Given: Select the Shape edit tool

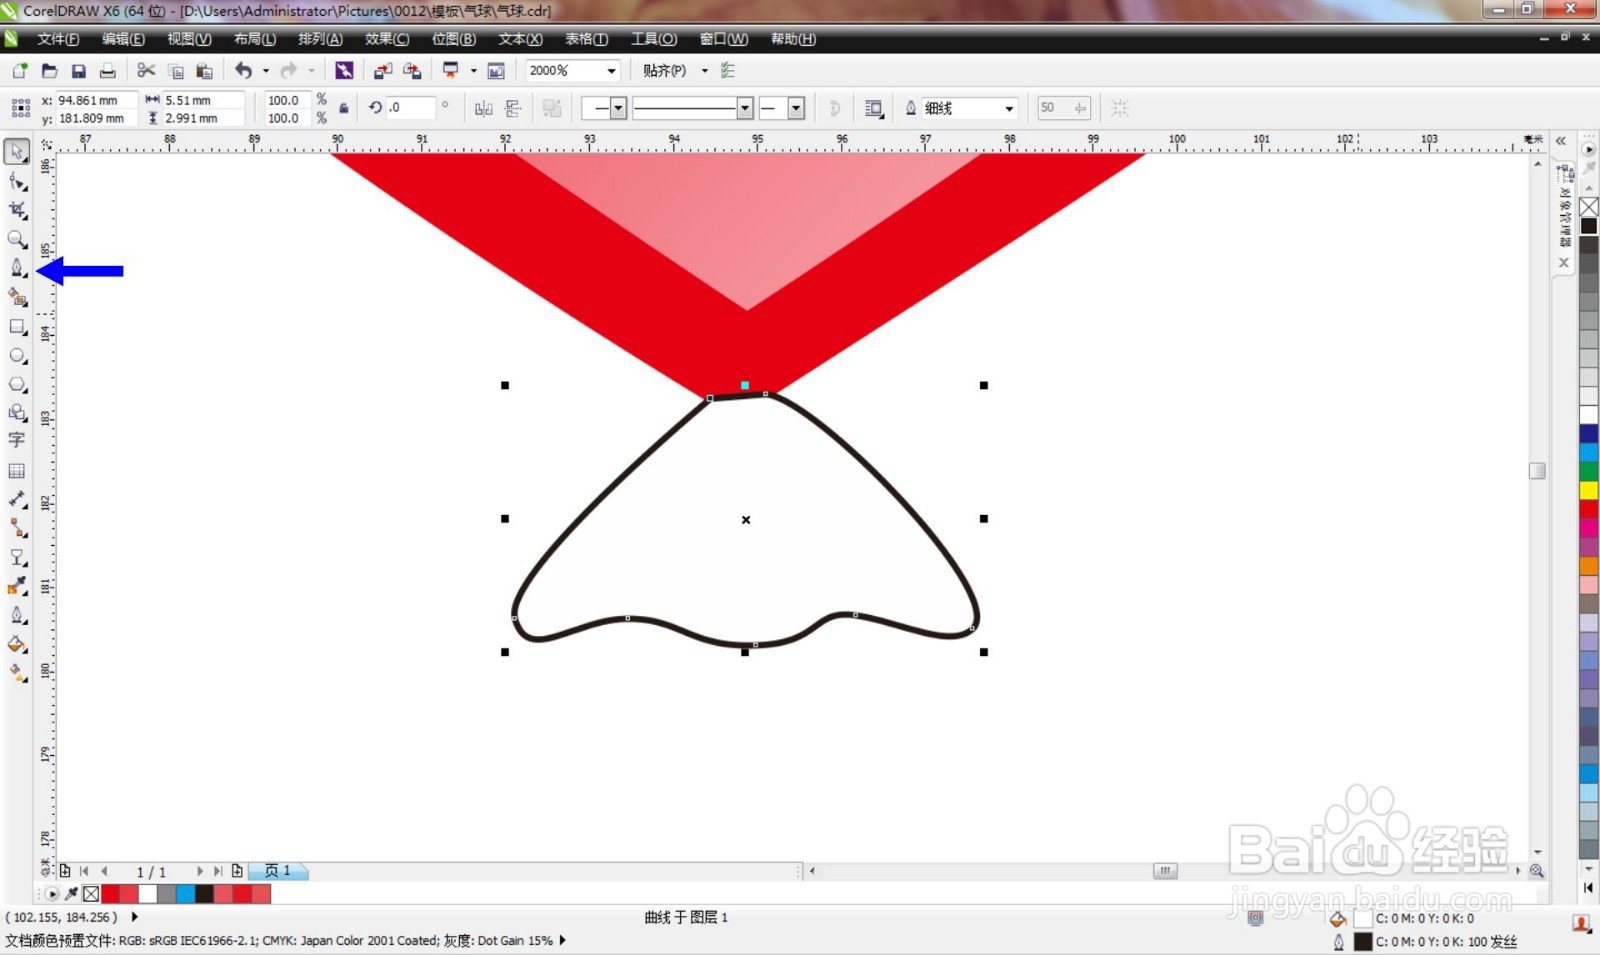Looking at the screenshot, I should 17,181.
